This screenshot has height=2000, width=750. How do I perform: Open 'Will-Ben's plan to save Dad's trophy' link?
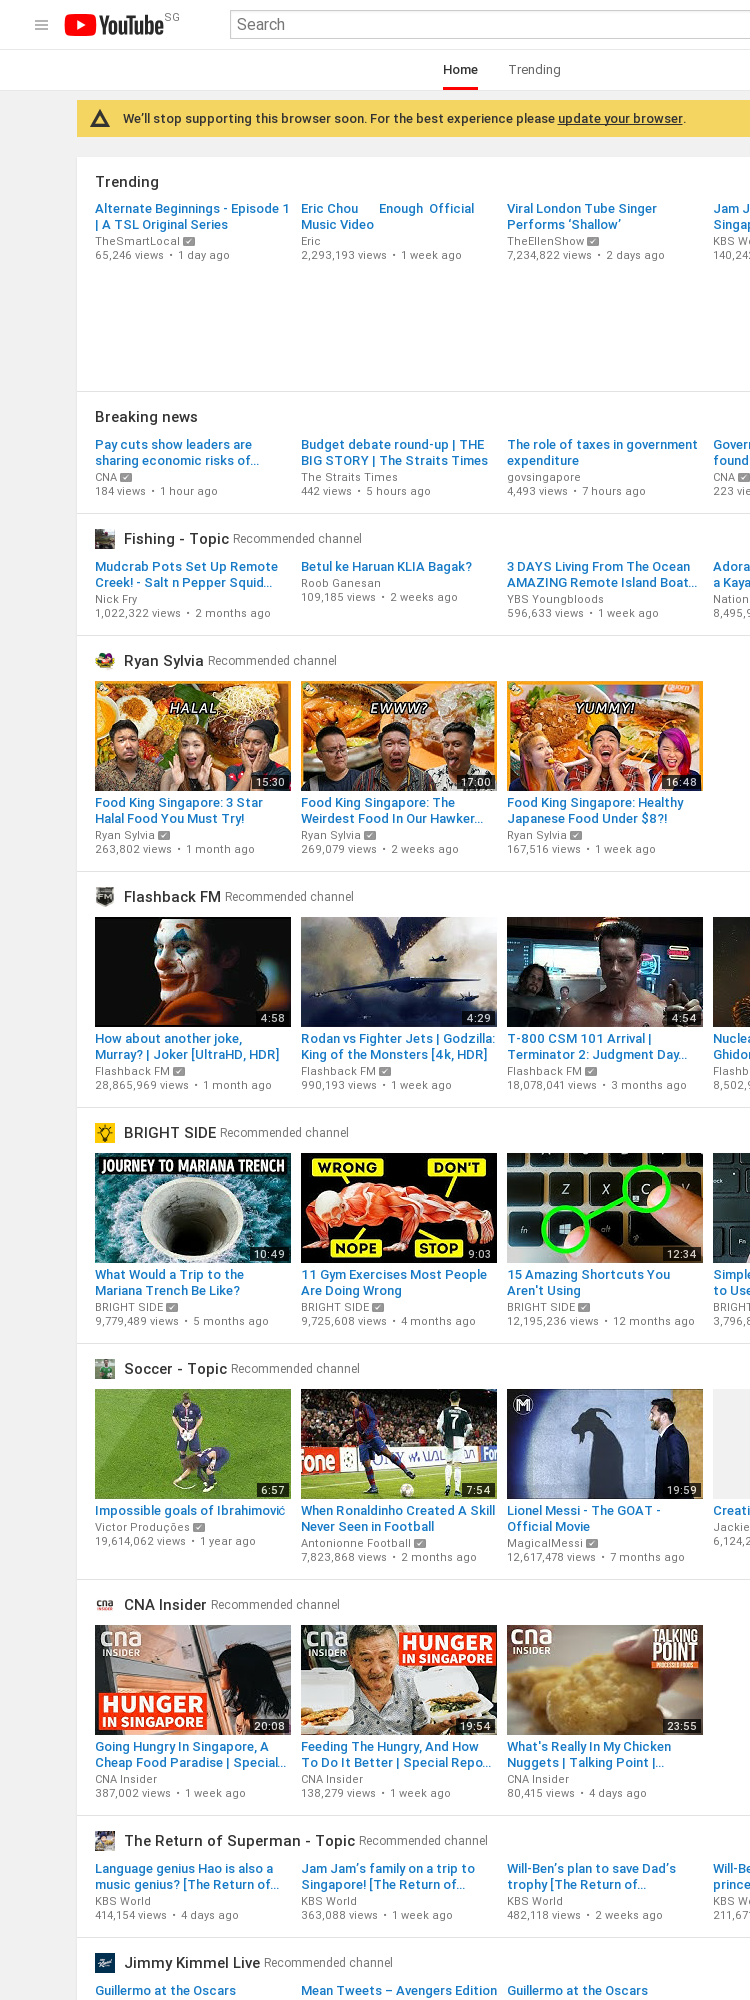pyautogui.click(x=592, y=1877)
